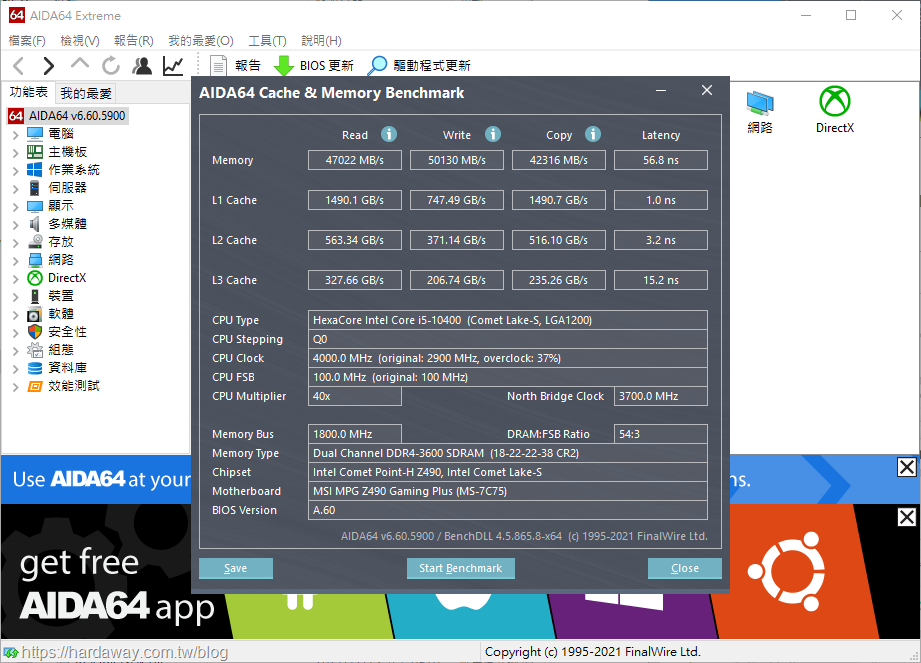Click the Back navigation arrow

coord(18,66)
